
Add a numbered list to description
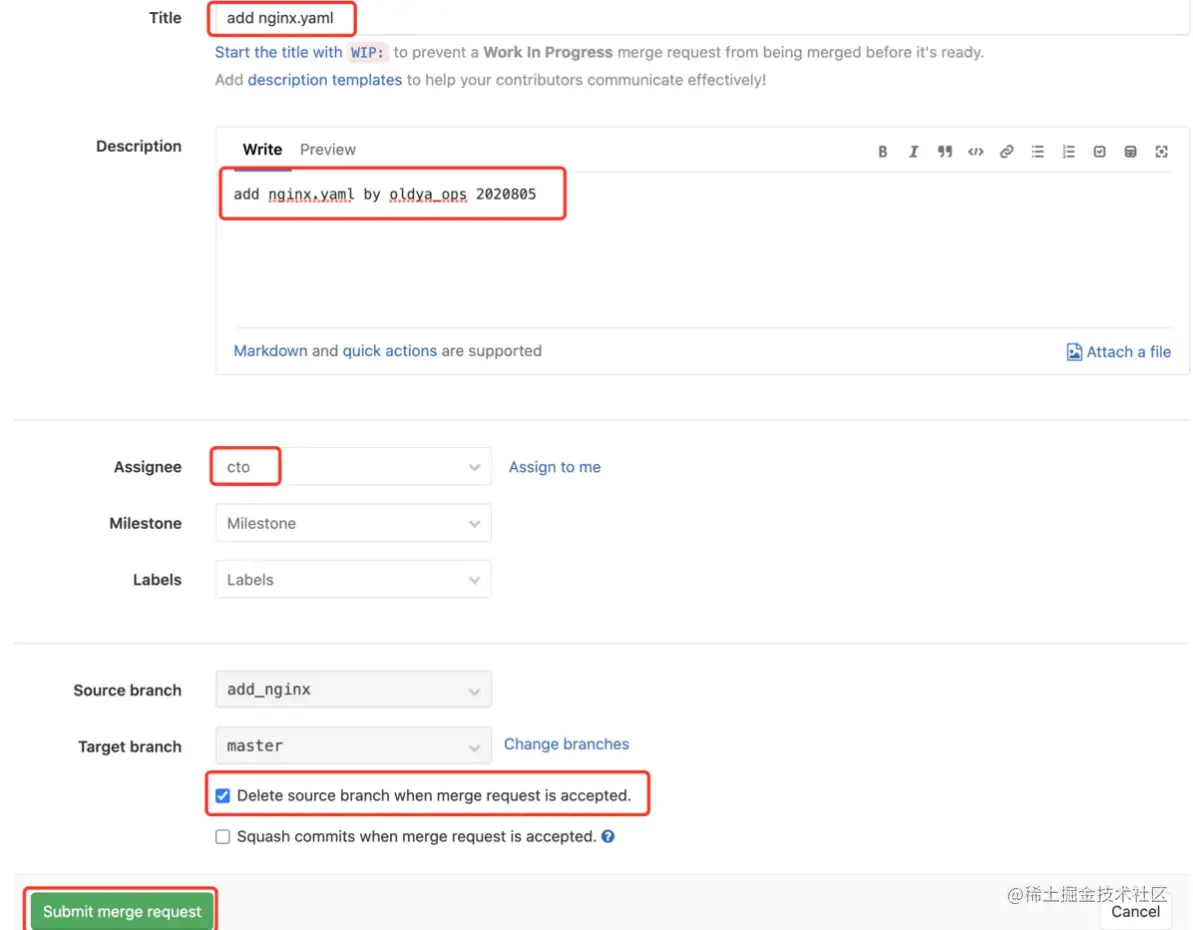(1069, 151)
